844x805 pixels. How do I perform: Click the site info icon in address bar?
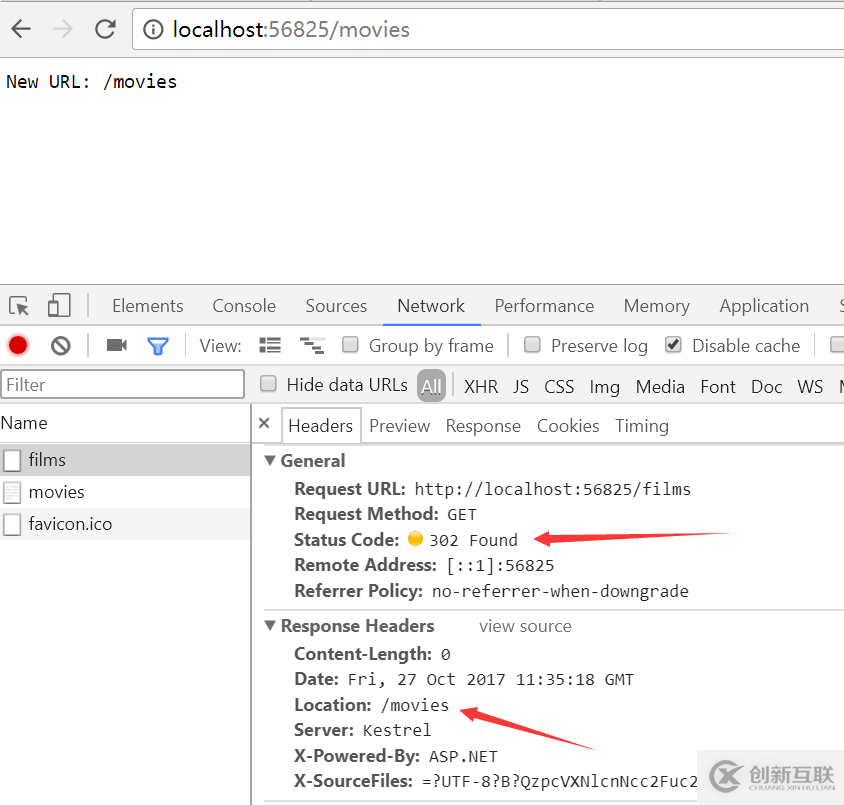click(x=153, y=30)
